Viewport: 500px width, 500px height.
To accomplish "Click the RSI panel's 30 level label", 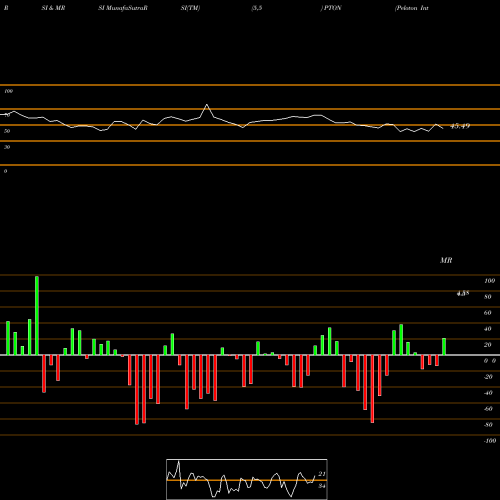I will pyautogui.click(x=7, y=147).
